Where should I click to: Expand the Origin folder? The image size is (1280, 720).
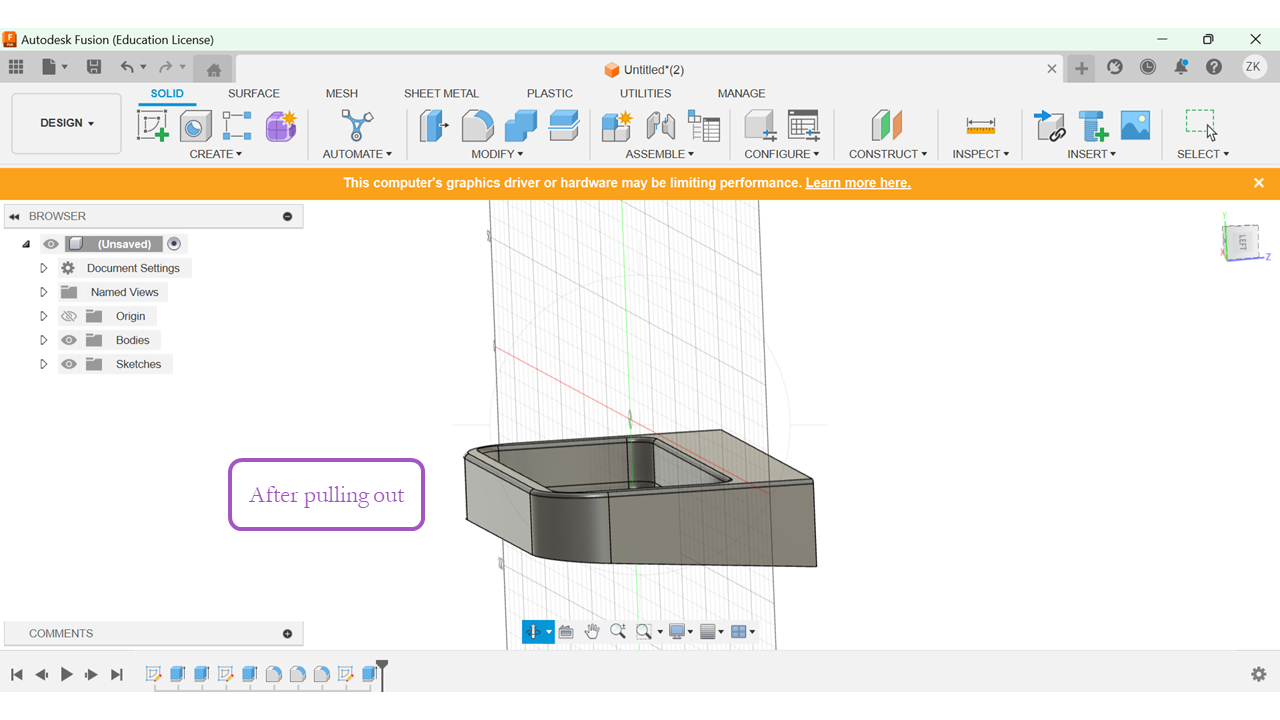click(x=43, y=316)
